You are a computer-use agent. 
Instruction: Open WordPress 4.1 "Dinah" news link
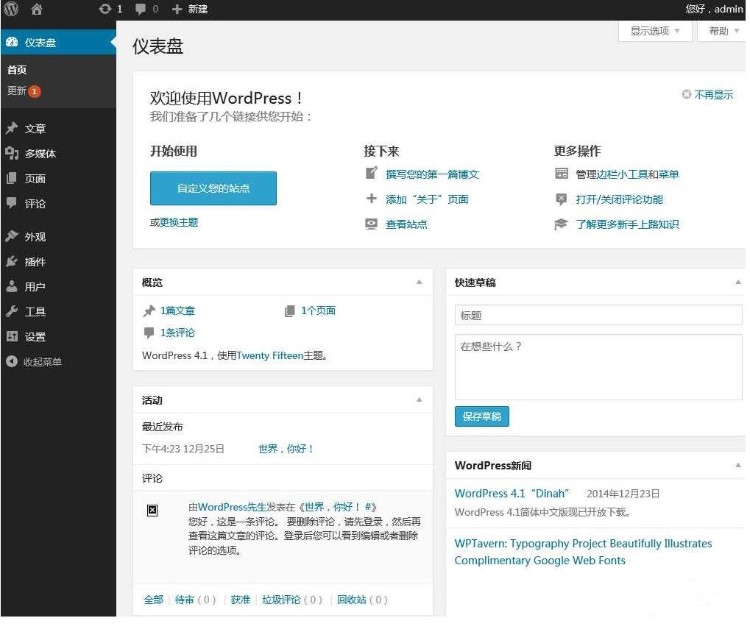click(512, 493)
